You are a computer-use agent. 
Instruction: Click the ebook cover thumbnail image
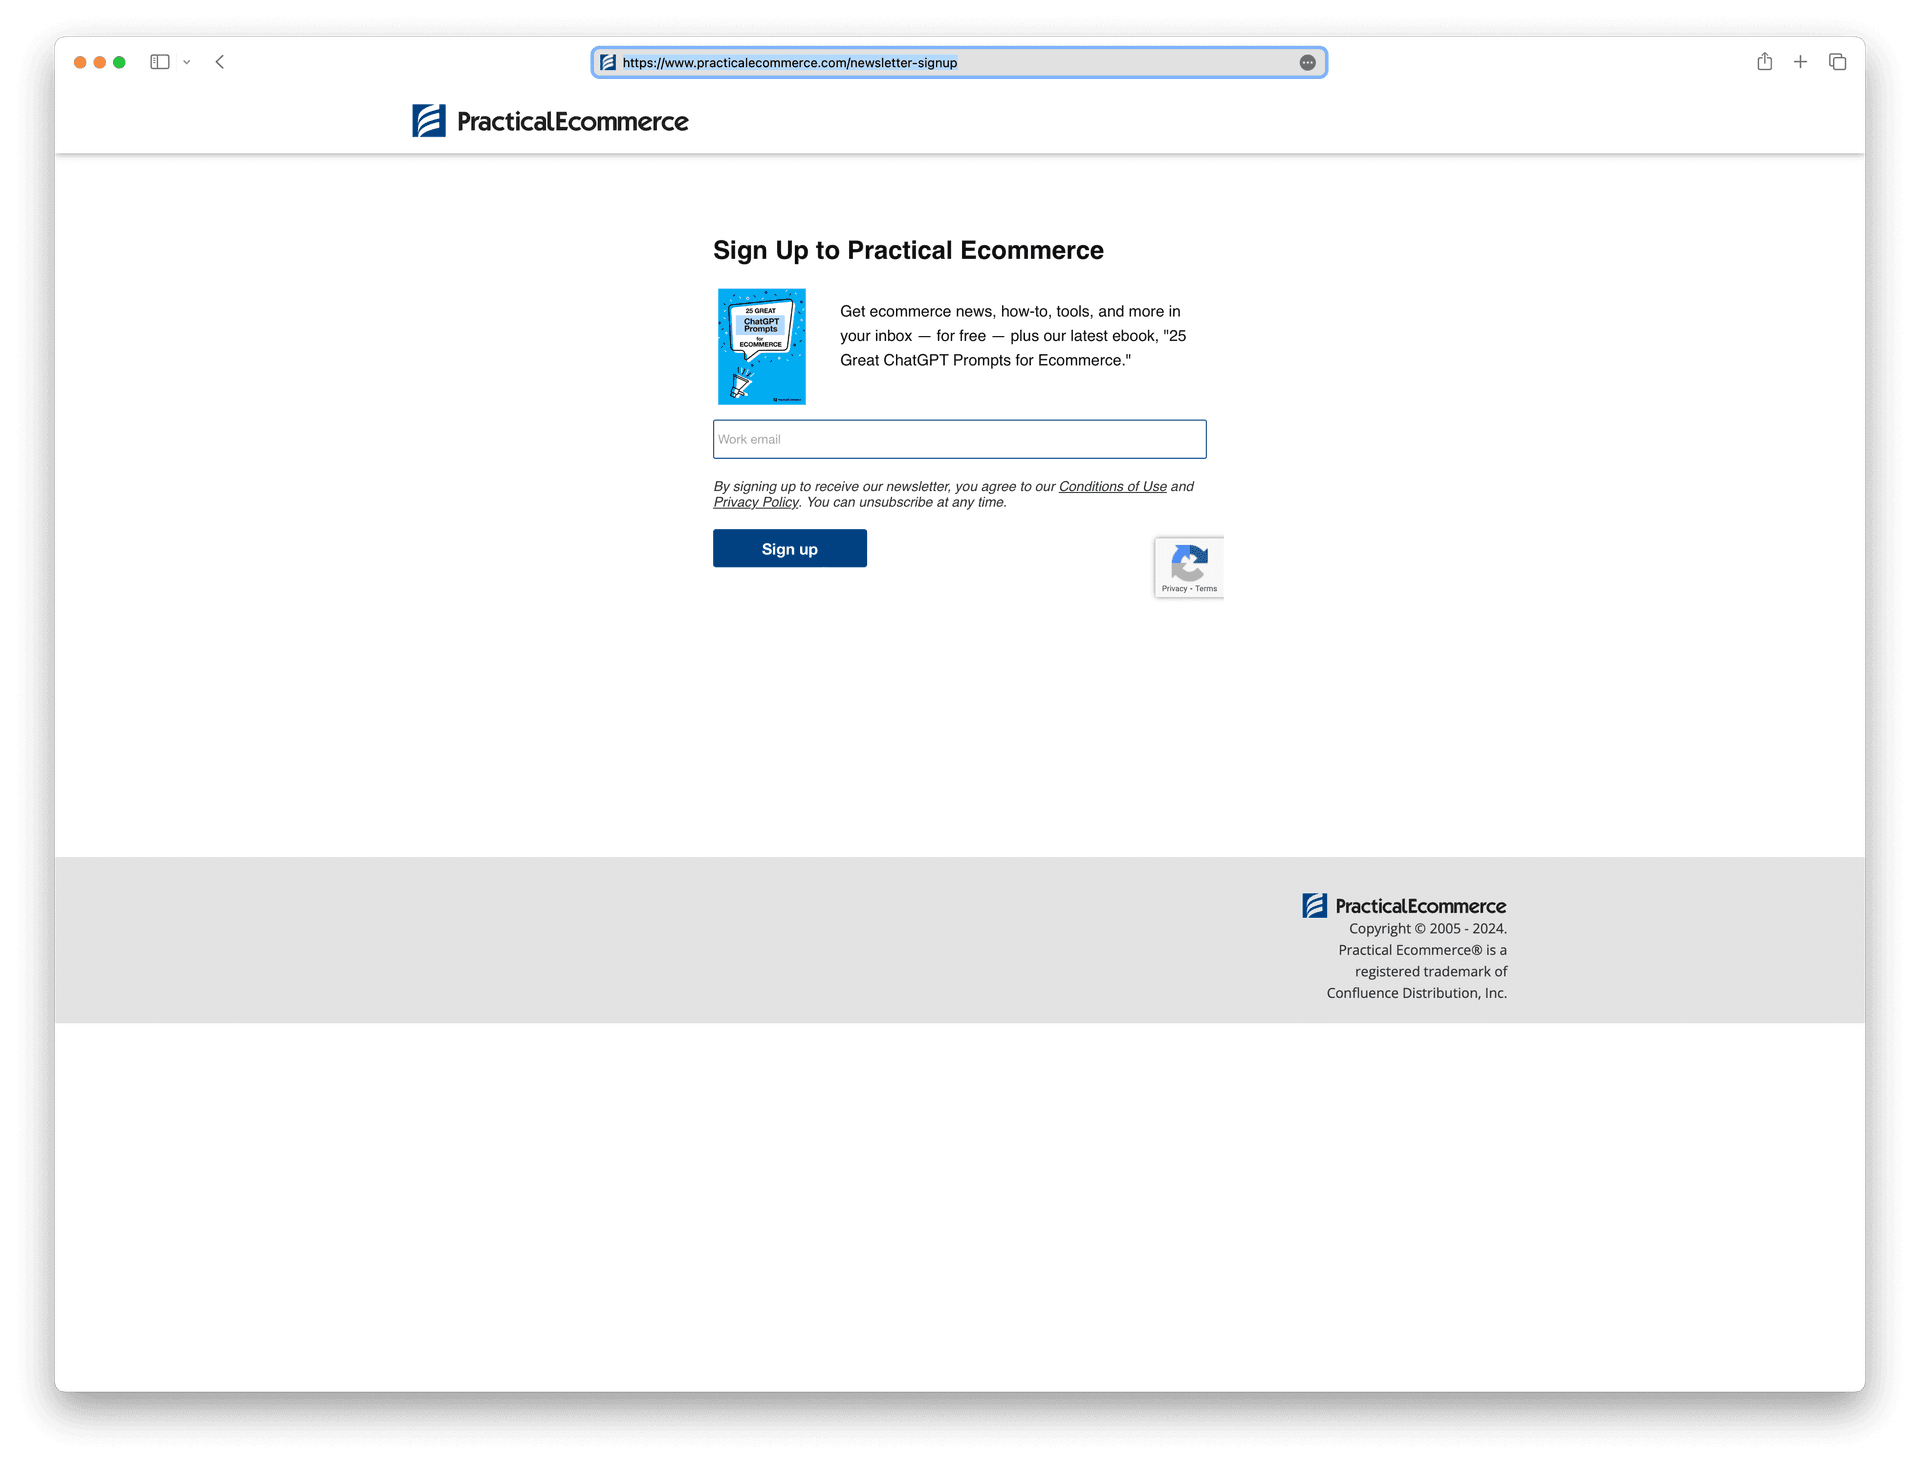tap(761, 346)
